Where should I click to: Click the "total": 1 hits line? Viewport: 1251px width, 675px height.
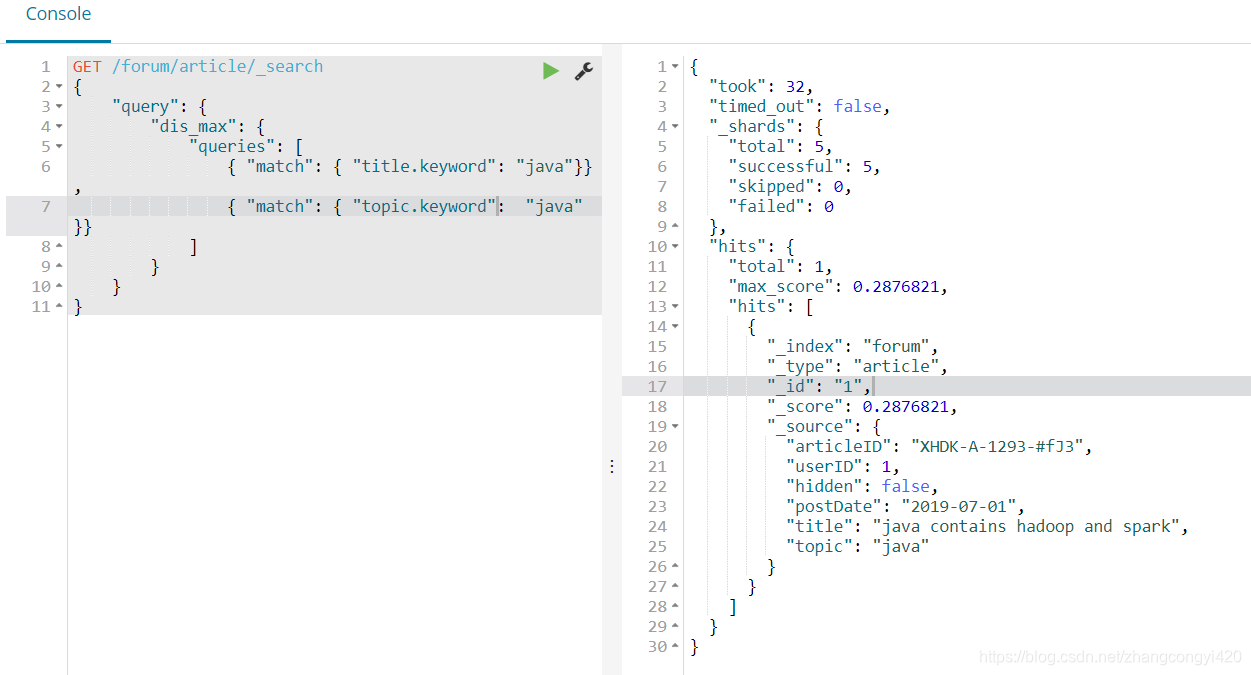780,266
